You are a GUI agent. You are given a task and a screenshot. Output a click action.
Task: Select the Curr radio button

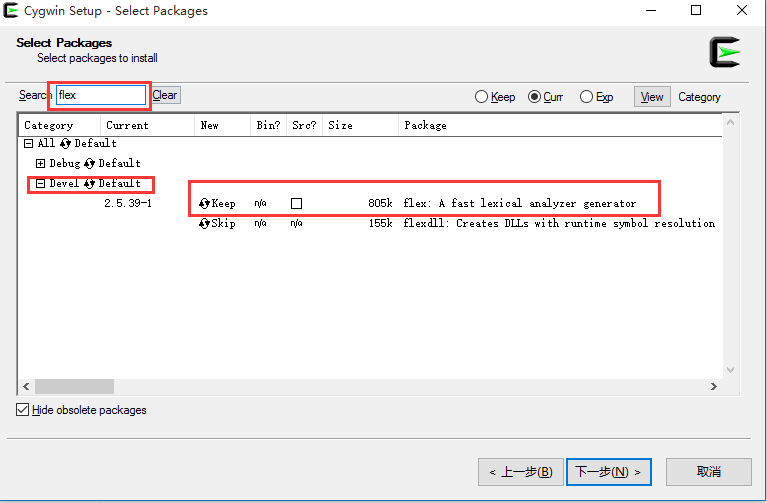tap(534, 97)
